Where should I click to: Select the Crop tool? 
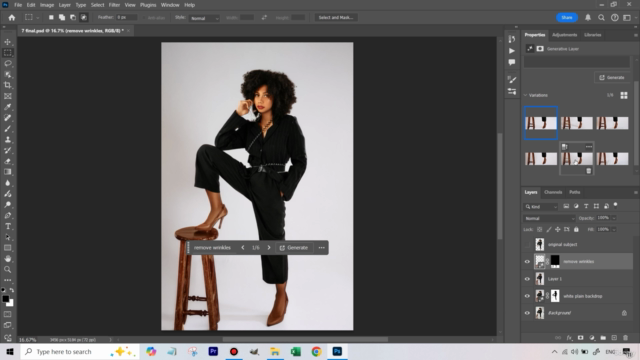(x=8, y=85)
